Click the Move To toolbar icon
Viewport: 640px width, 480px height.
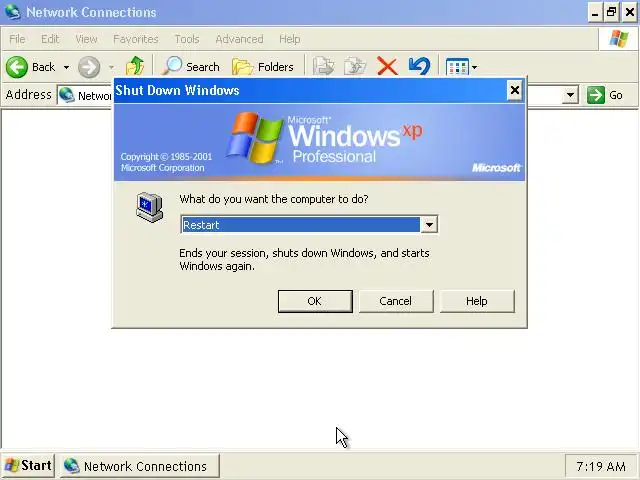tap(323, 66)
